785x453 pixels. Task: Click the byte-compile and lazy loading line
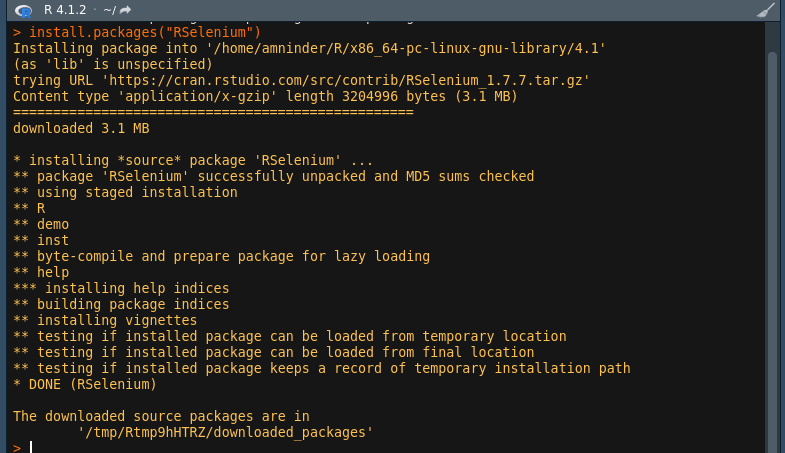tap(222, 256)
